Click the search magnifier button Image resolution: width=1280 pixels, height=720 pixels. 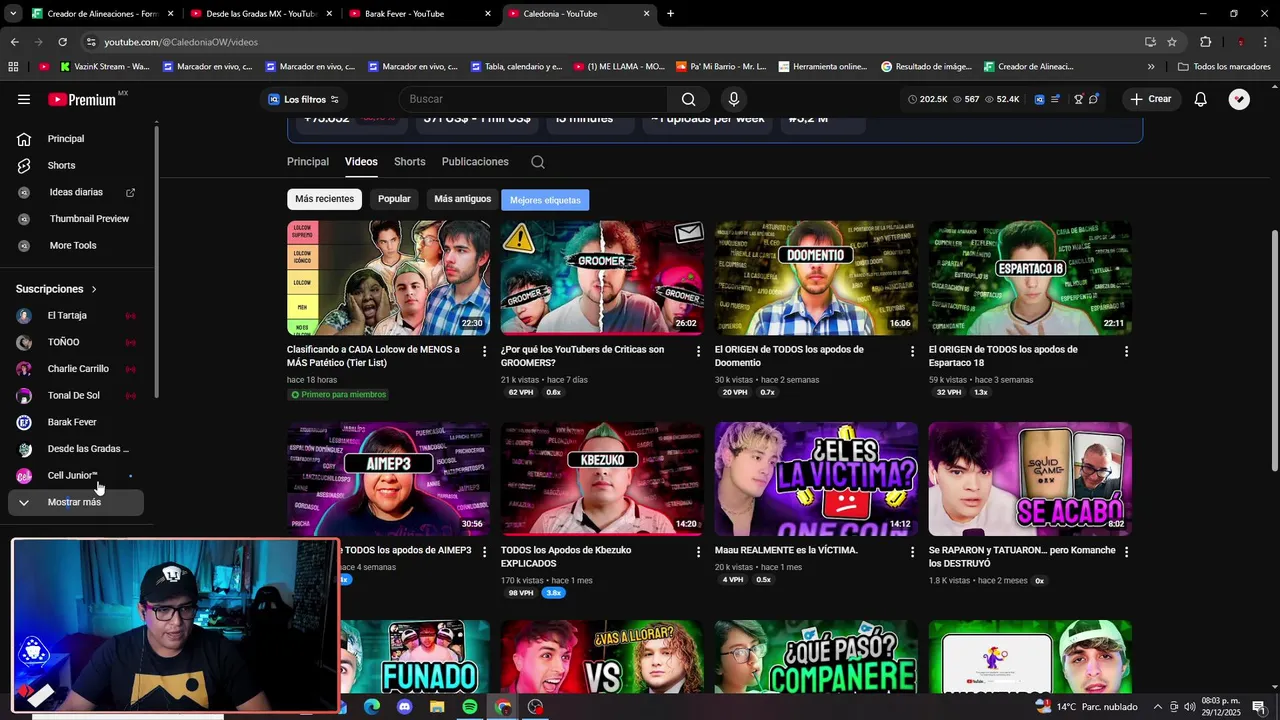point(688,99)
